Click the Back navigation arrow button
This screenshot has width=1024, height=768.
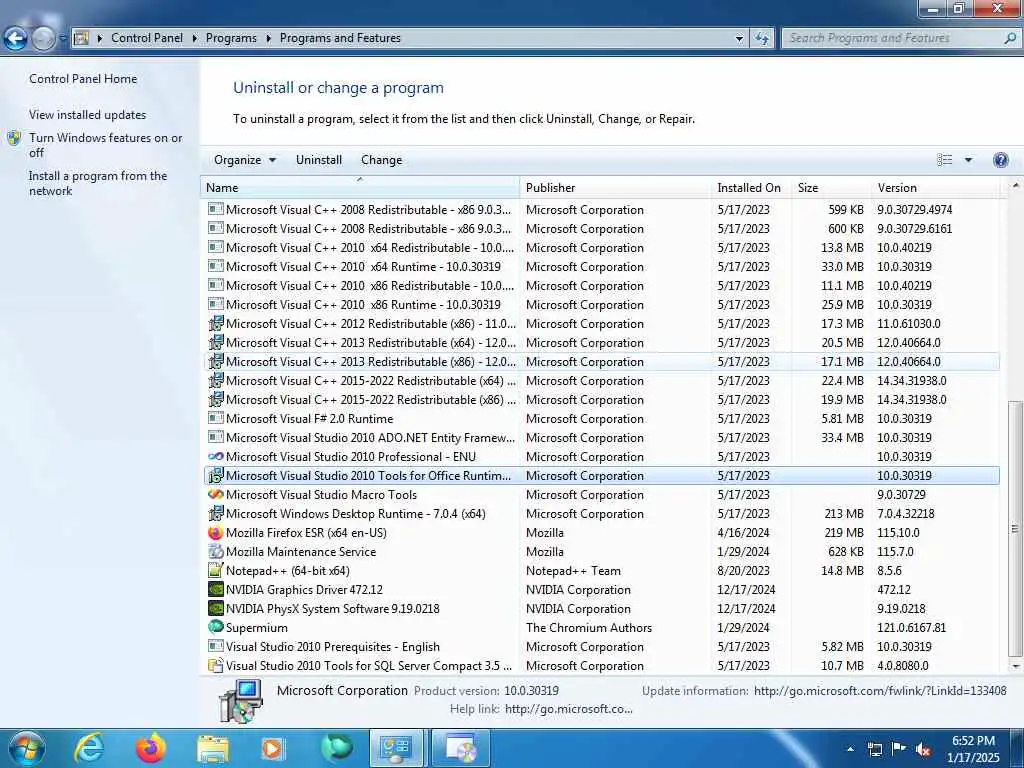[x=15, y=39]
